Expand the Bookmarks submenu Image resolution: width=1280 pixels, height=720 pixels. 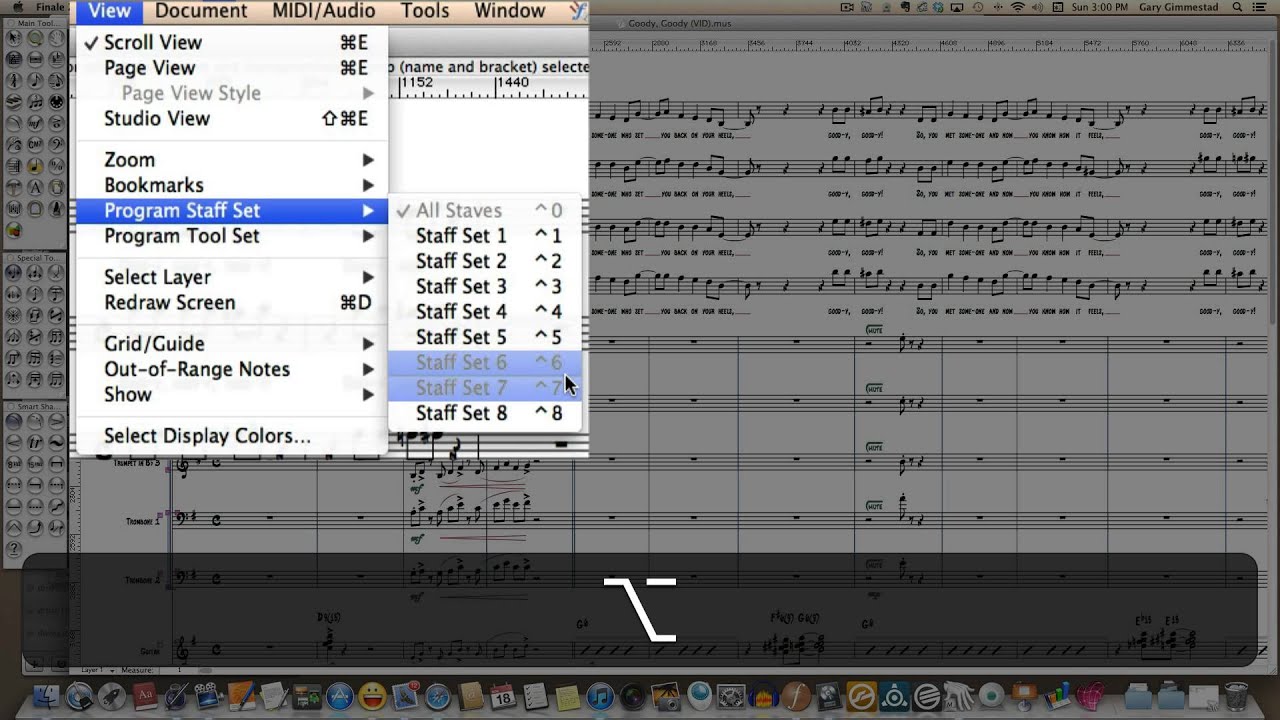pyautogui.click(x=231, y=185)
